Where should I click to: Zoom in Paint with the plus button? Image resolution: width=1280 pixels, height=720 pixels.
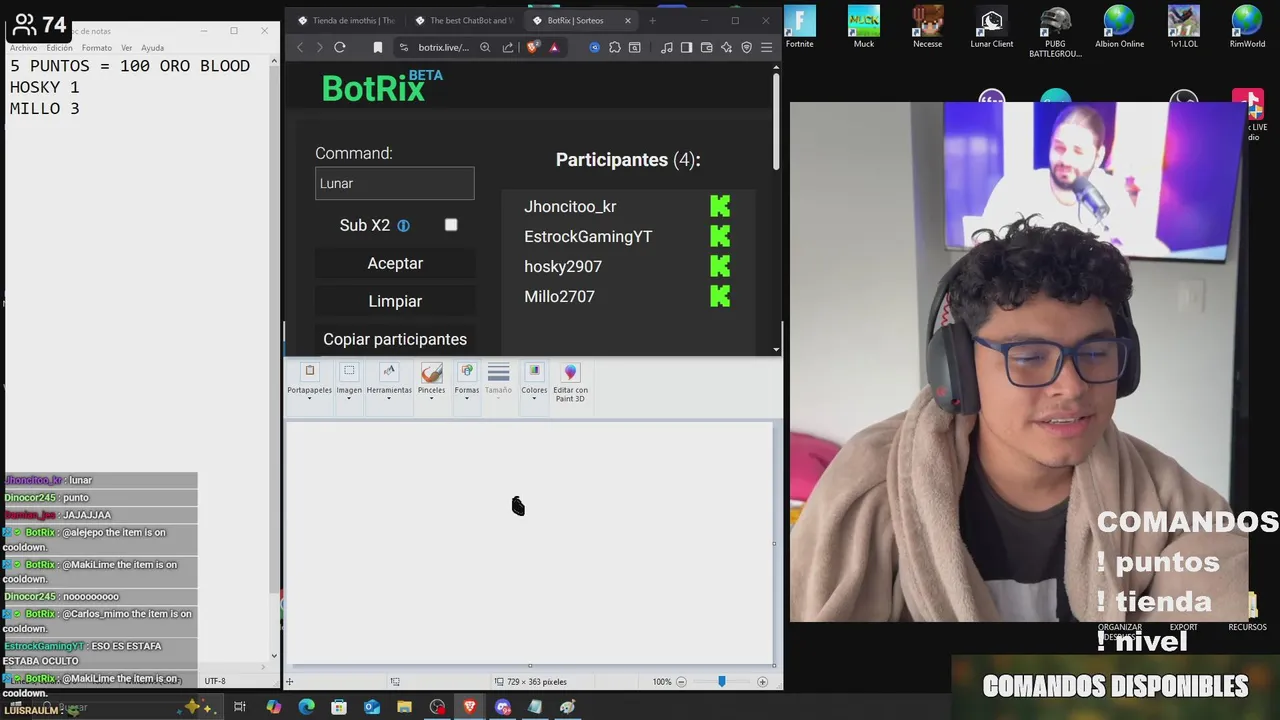(x=762, y=682)
